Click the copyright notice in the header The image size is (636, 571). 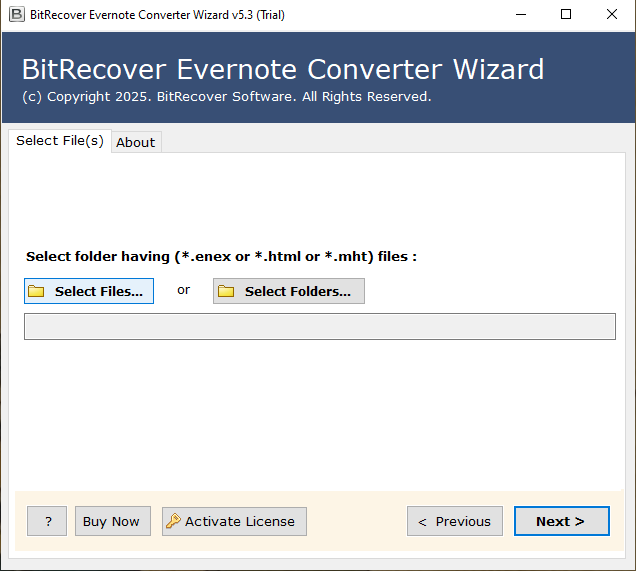tap(226, 97)
